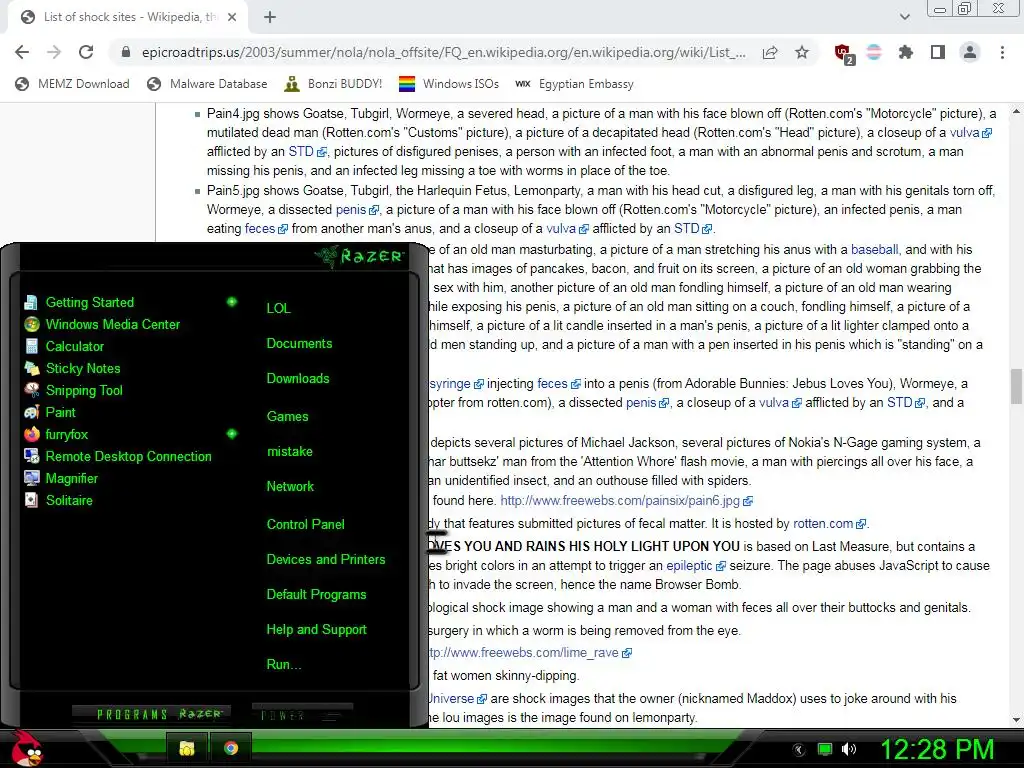
Task: Launch the Snipping Tool
Action: 84,391
